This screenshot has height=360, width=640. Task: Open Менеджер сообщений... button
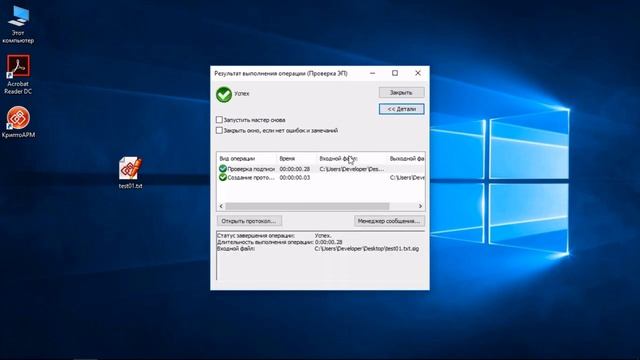pos(389,221)
